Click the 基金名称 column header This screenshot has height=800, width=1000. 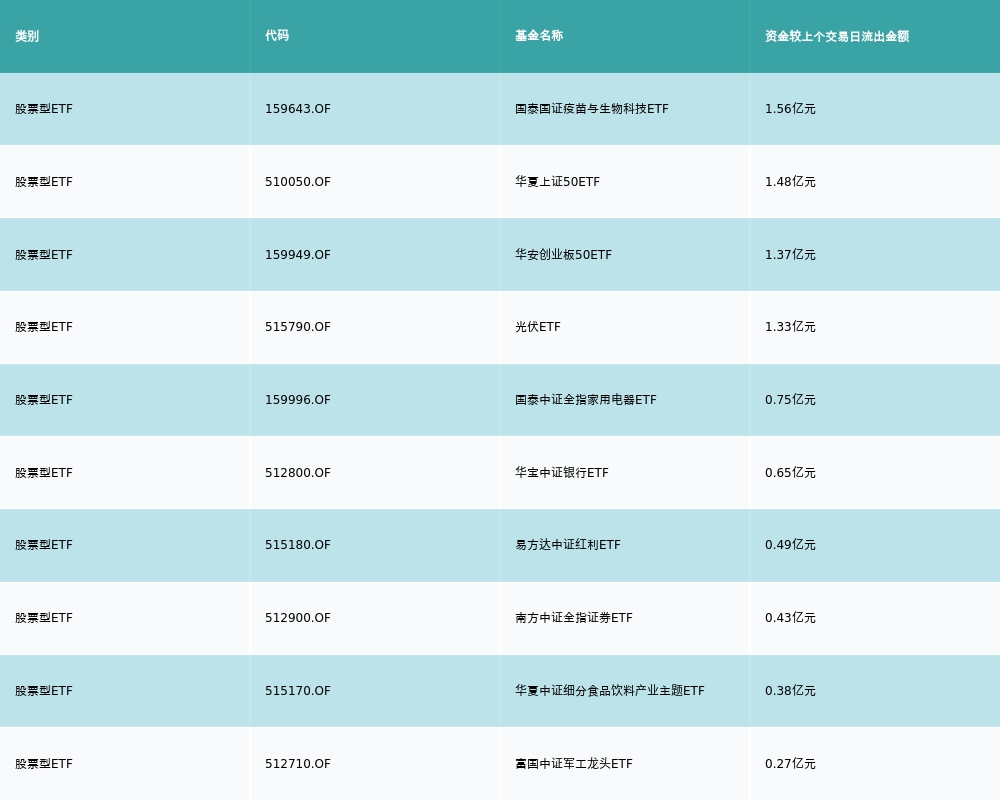pos(539,36)
